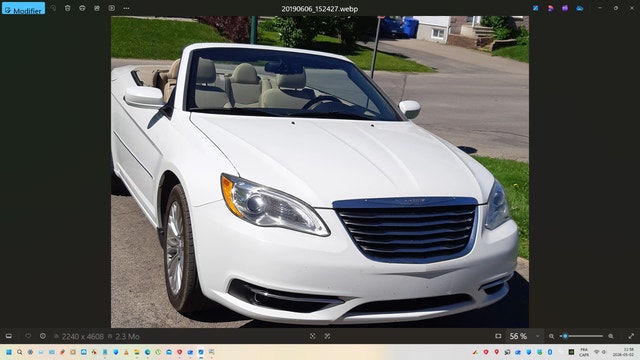Open the VLC cone icon in taskbar
640x360 pixels.
[126, 352]
